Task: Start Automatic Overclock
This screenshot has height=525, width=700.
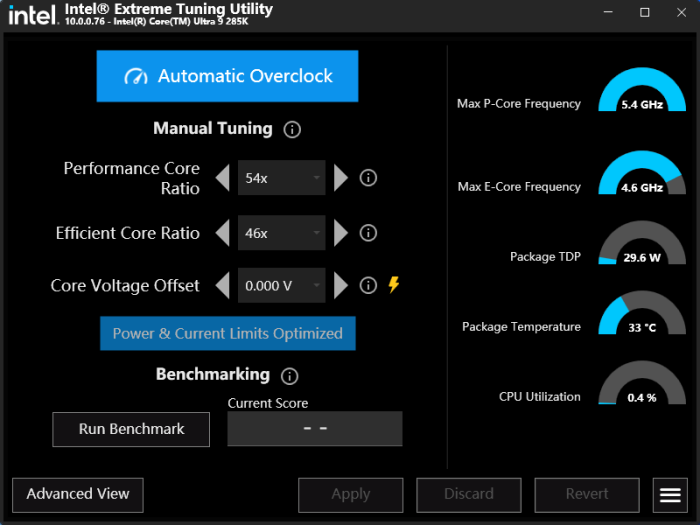Action: [227, 76]
